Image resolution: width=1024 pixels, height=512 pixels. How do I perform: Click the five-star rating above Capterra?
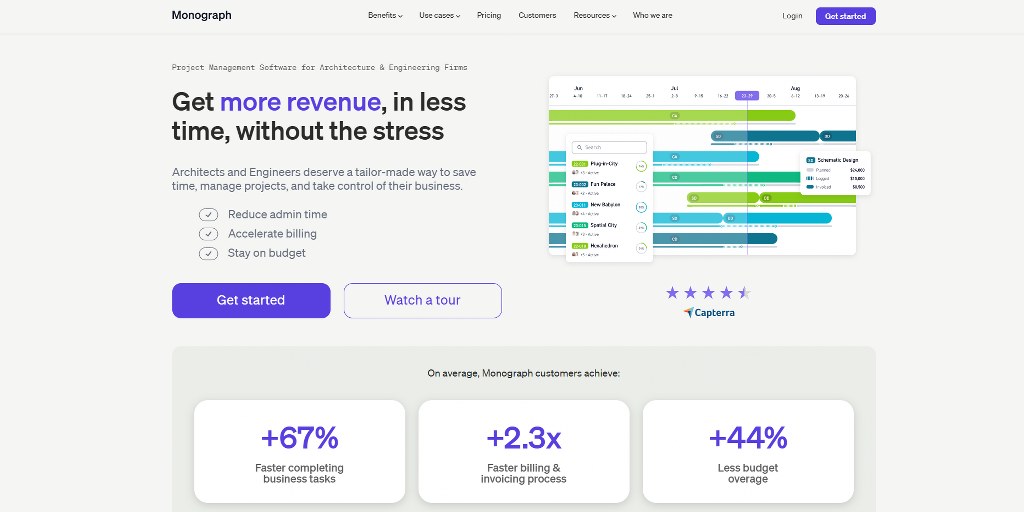tap(709, 293)
